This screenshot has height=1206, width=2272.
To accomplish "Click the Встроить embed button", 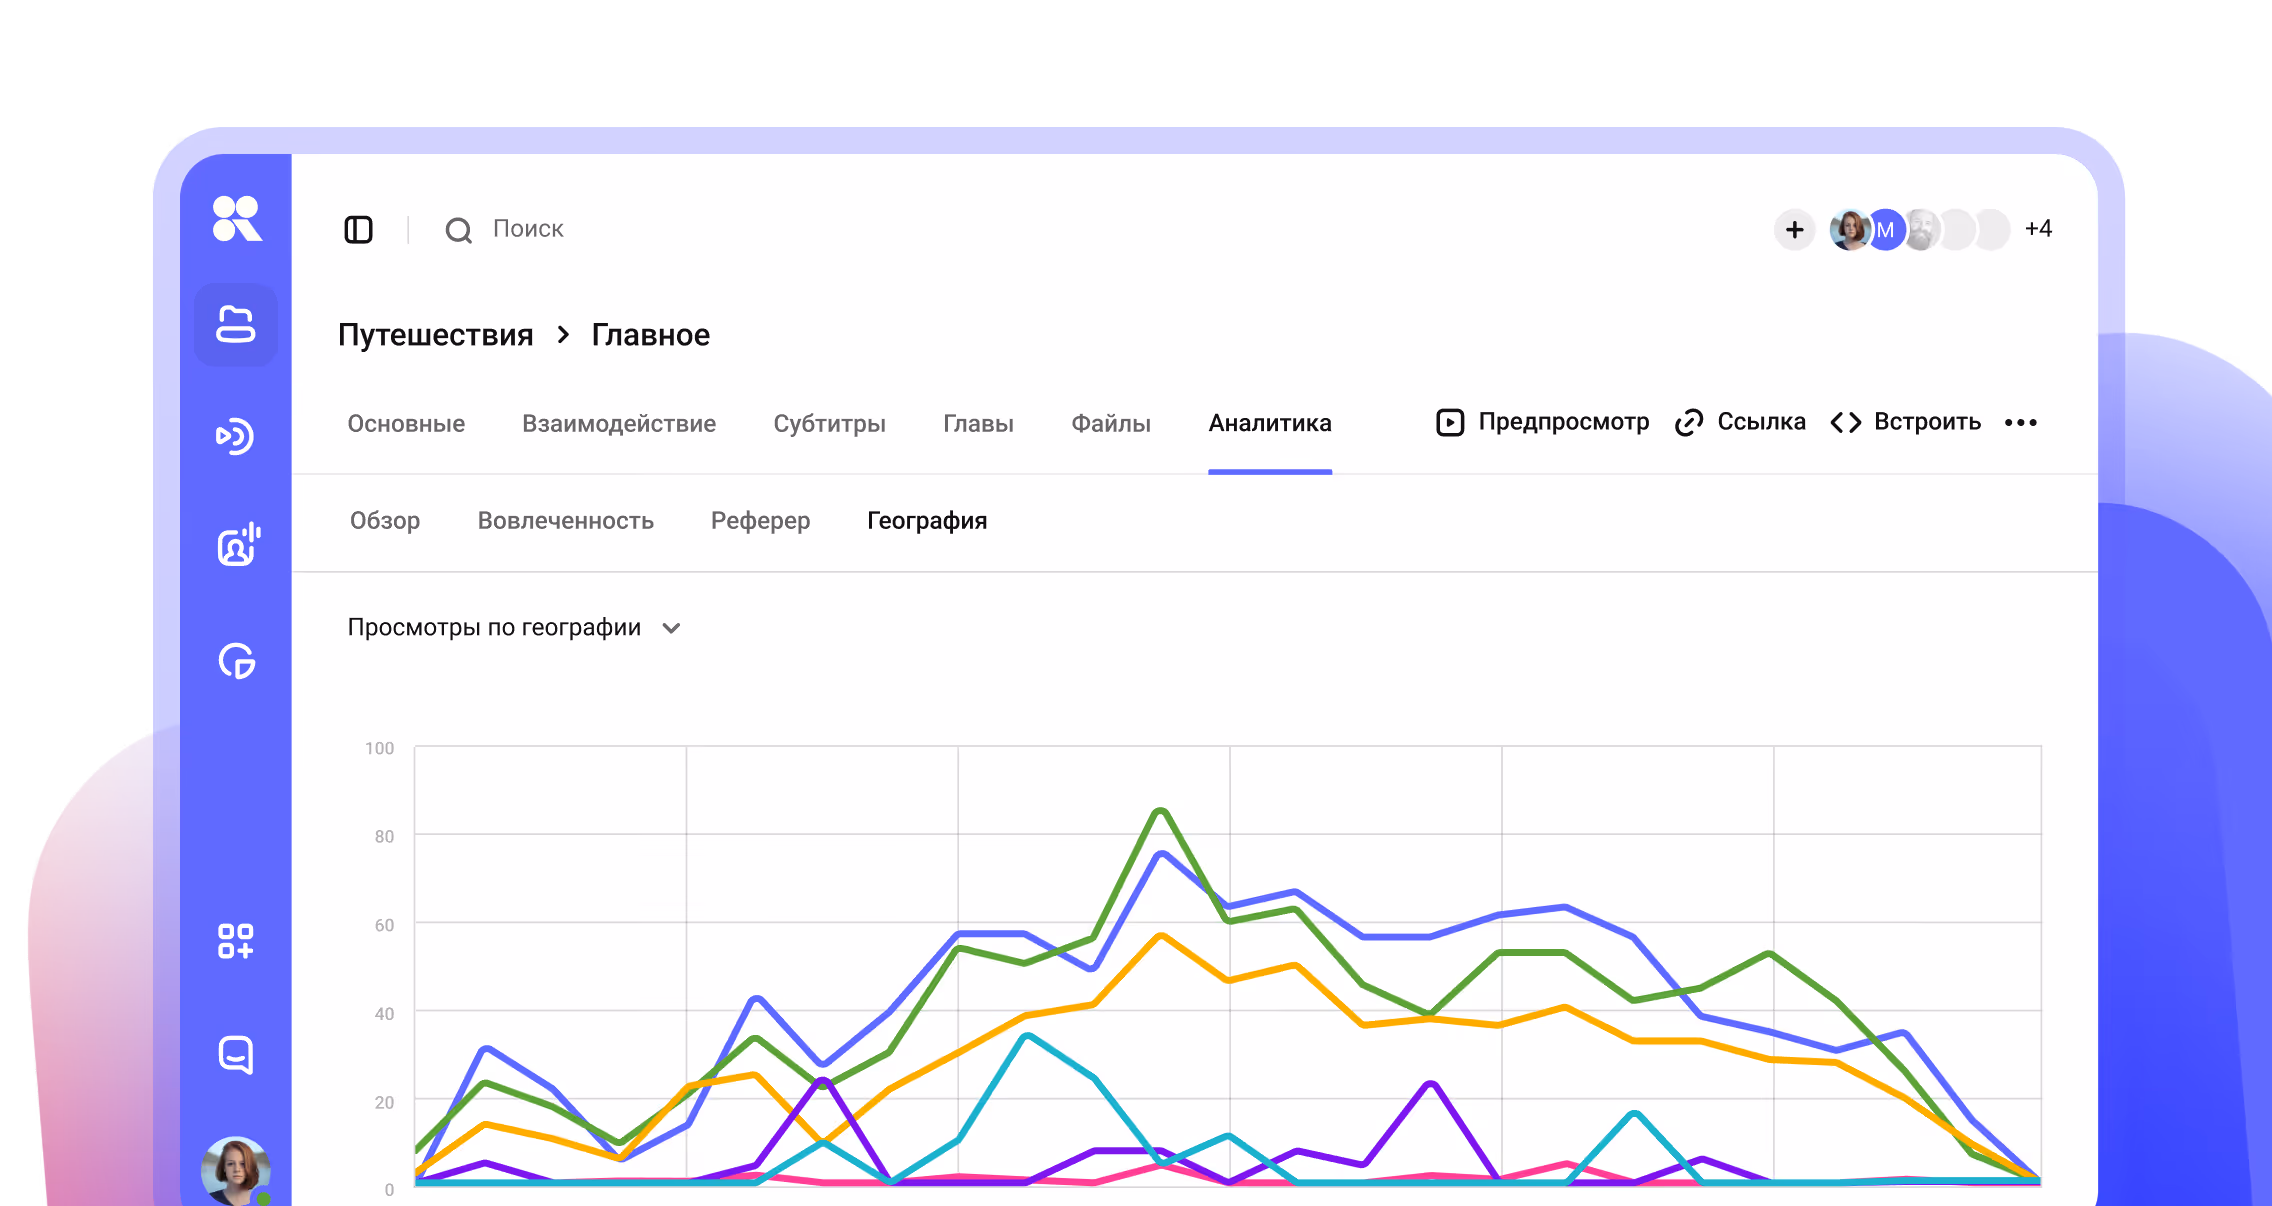I will pyautogui.click(x=1906, y=422).
